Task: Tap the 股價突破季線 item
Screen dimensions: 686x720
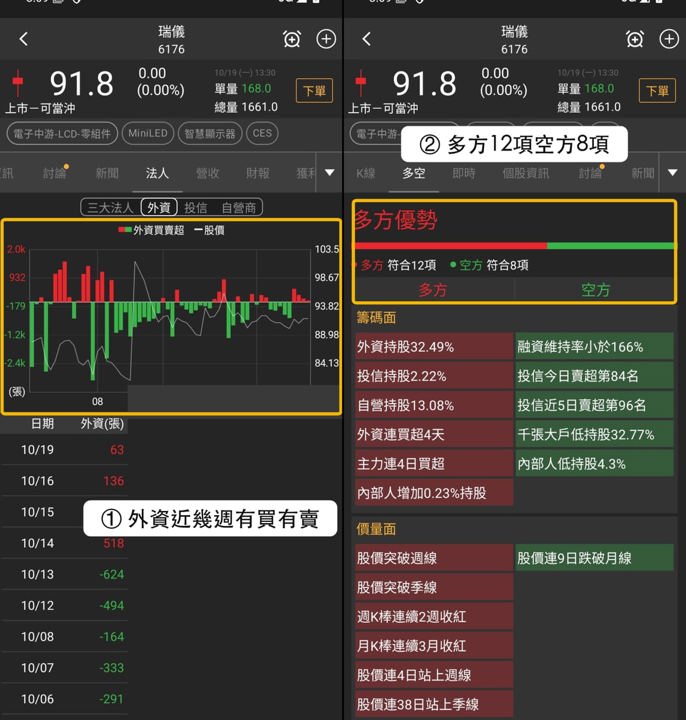Action: 434,587
